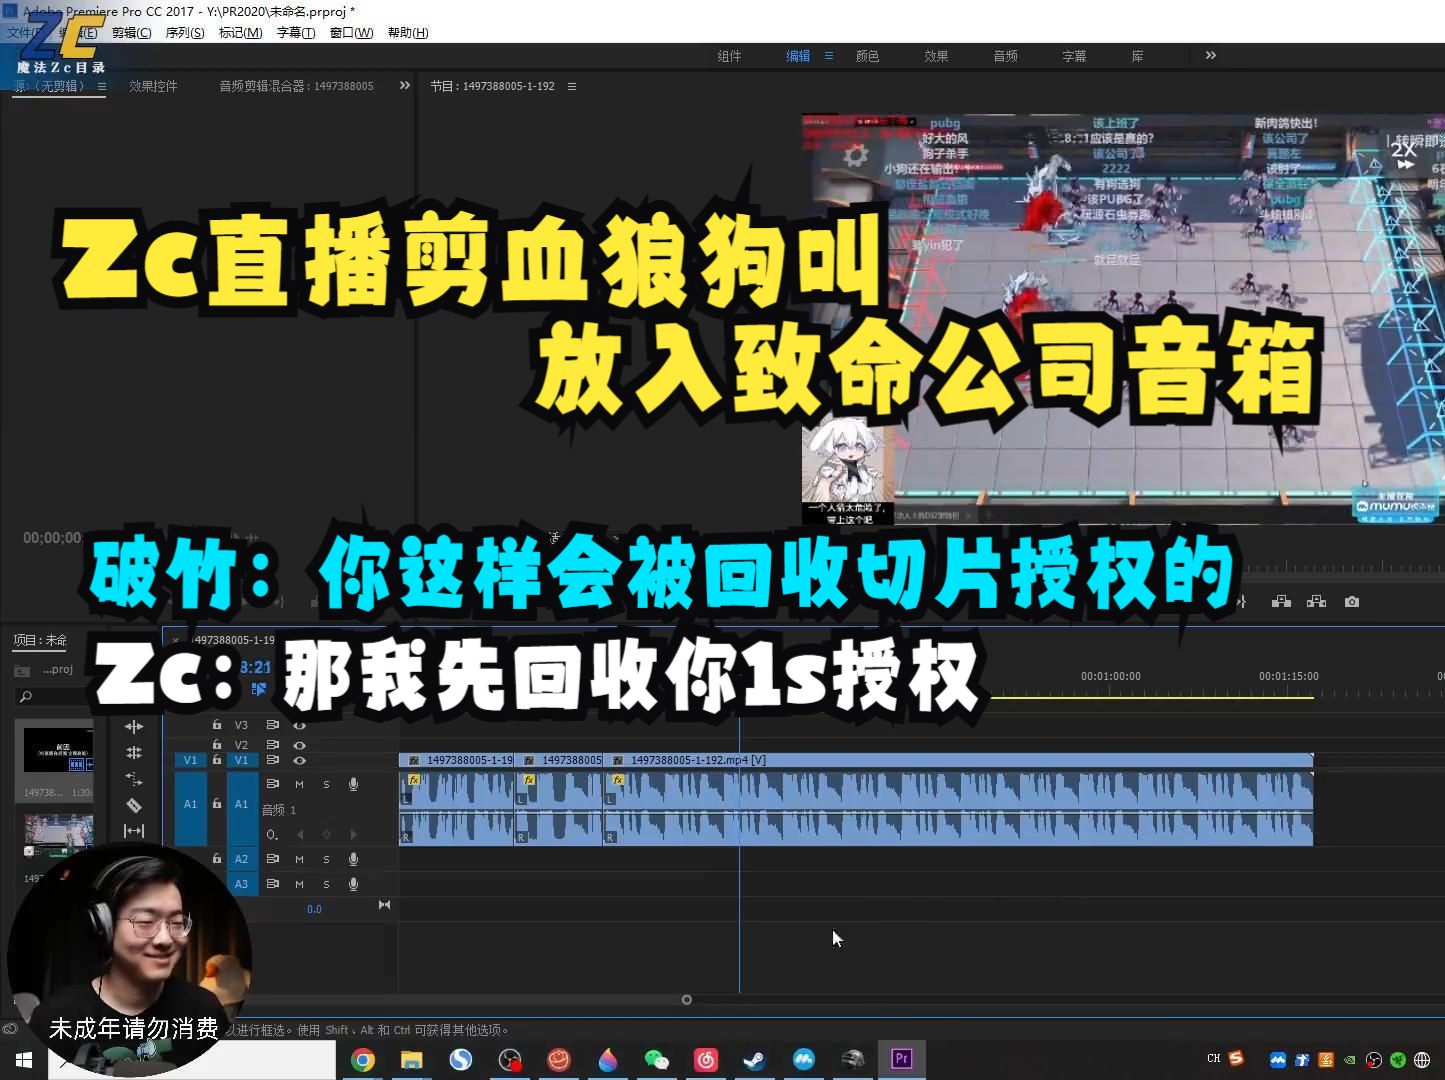Viewport: 1445px width, 1080px height.
Task: Open Steam from taskbar
Action: tap(755, 1060)
